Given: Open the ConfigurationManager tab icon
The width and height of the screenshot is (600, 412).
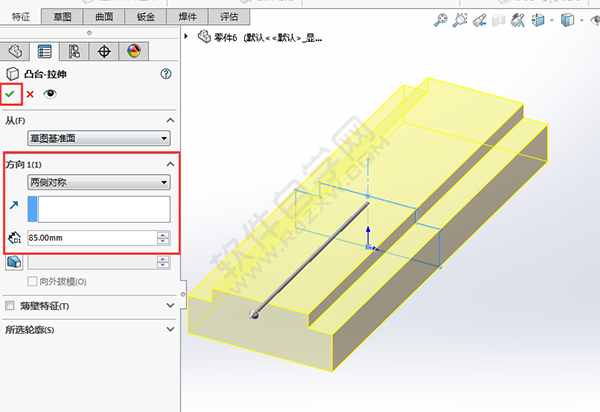Looking at the screenshot, I should 74,51.
